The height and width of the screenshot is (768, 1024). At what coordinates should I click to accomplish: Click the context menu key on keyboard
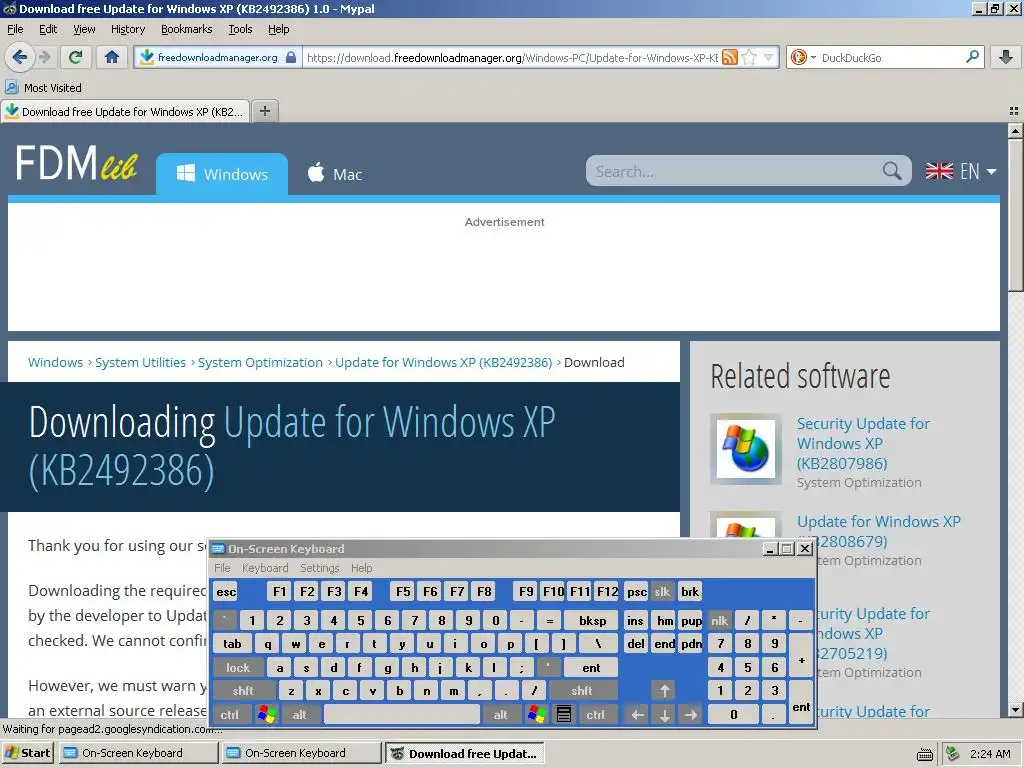[x=564, y=714]
